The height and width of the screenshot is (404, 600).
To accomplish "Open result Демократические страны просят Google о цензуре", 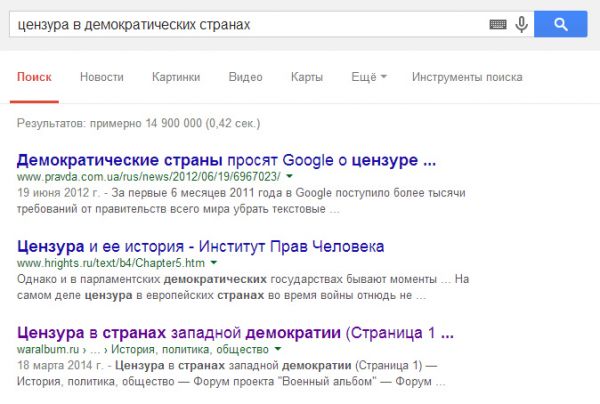I will pyautogui.click(x=226, y=160).
